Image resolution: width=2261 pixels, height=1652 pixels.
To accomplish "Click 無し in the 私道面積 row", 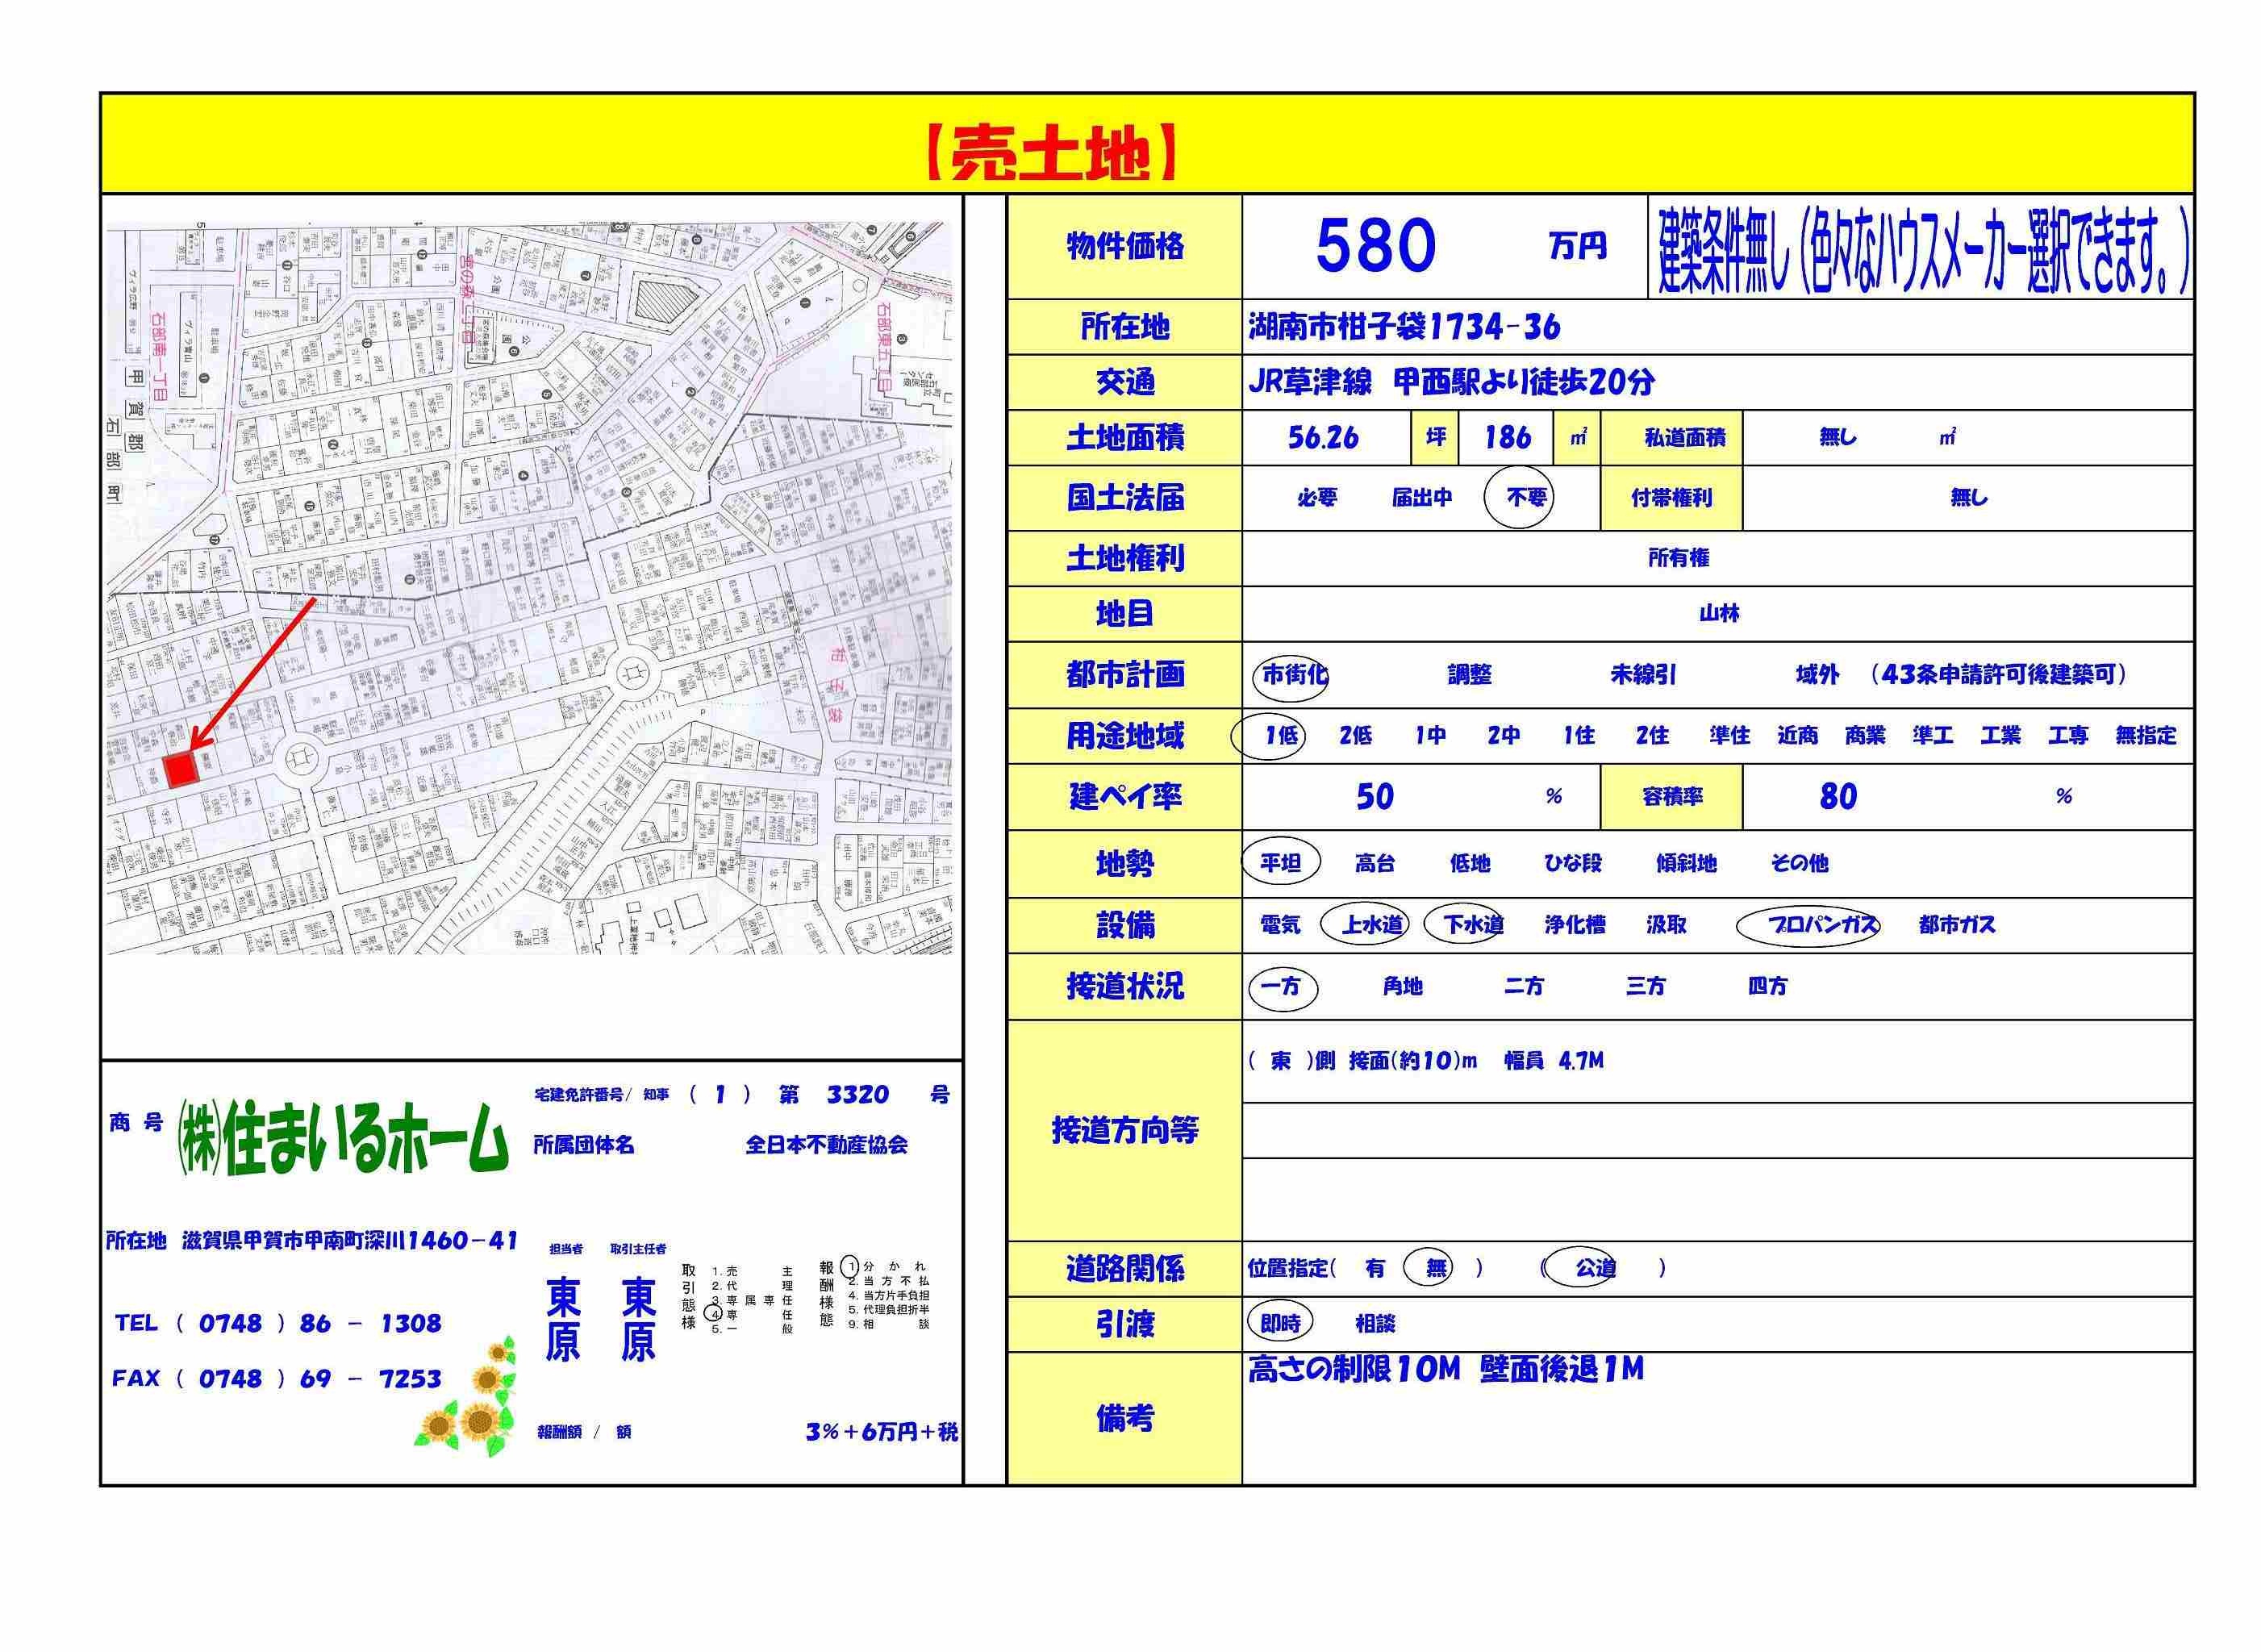I will tap(1837, 437).
